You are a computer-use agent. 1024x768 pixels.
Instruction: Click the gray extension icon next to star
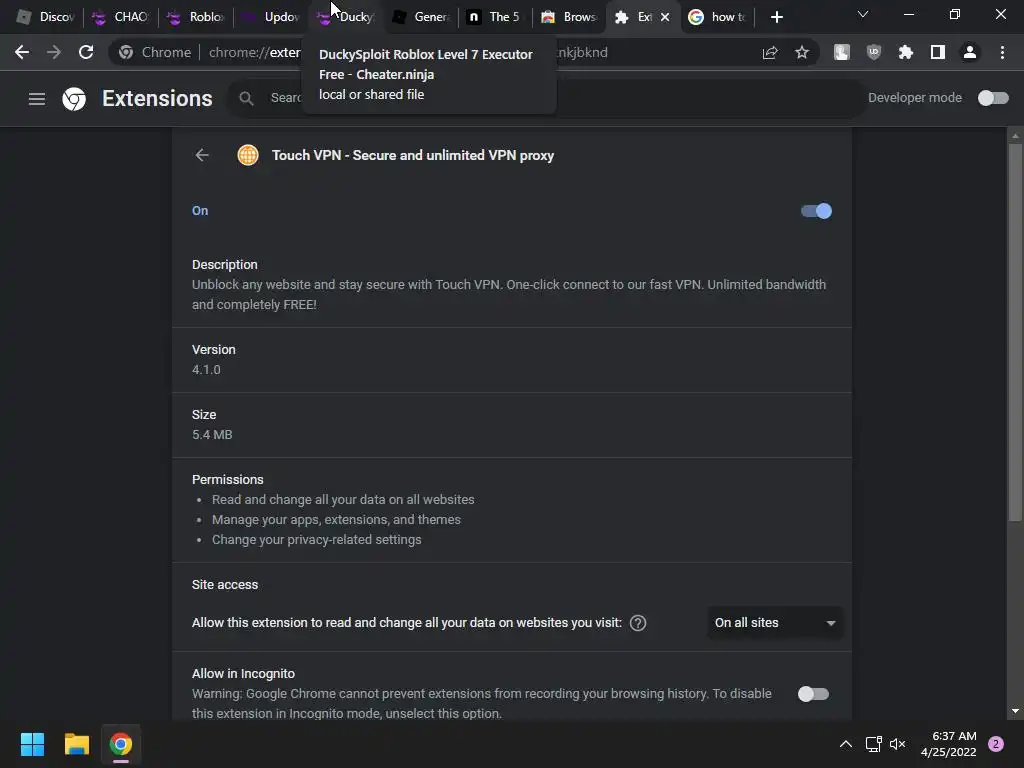click(x=842, y=52)
